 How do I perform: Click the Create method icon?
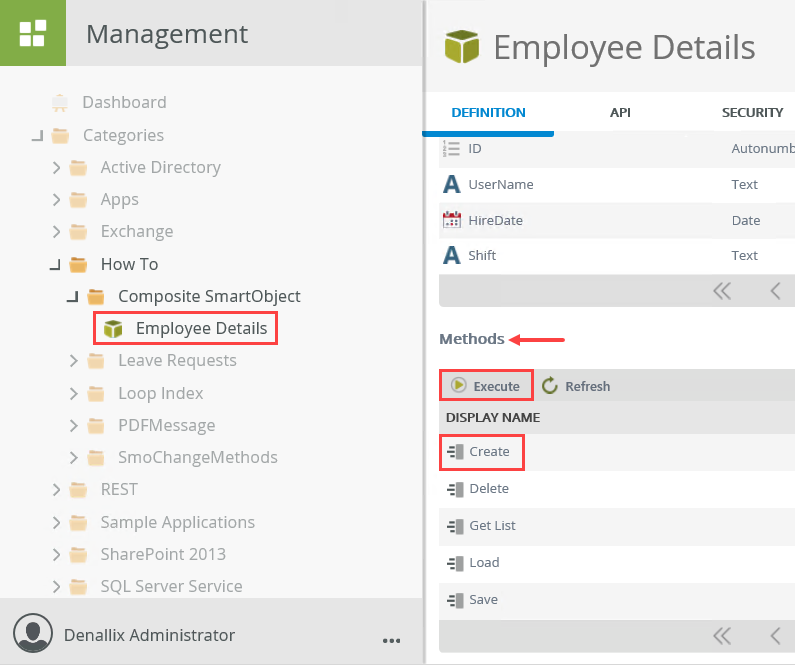[455, 452]
